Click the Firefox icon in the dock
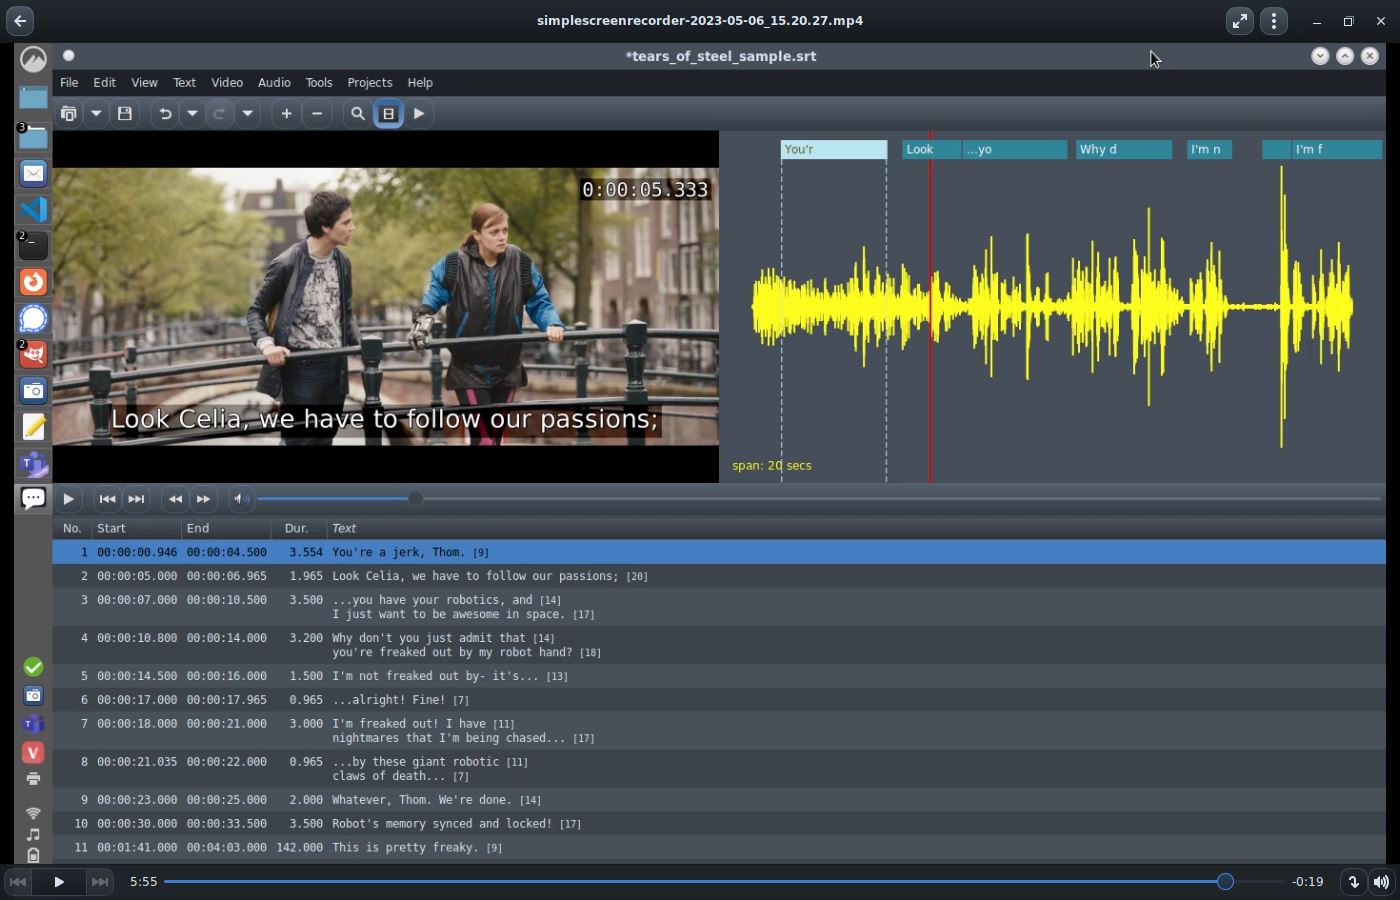This screenshot has width=1400, height=900. click(x=33, y=282)
